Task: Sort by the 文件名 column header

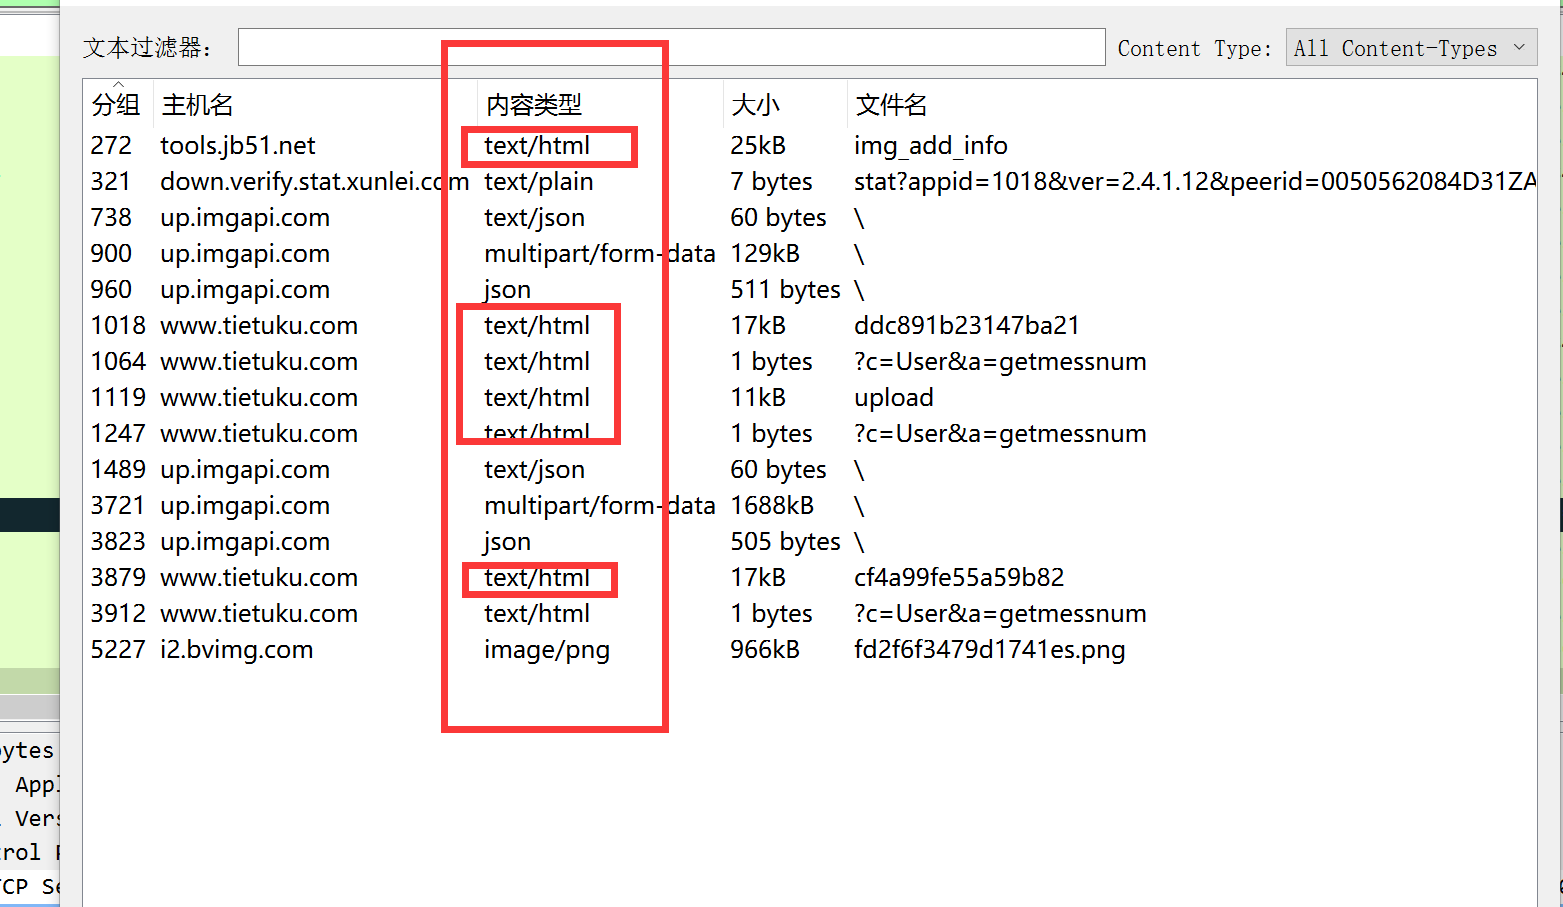Action: point(891,104)
